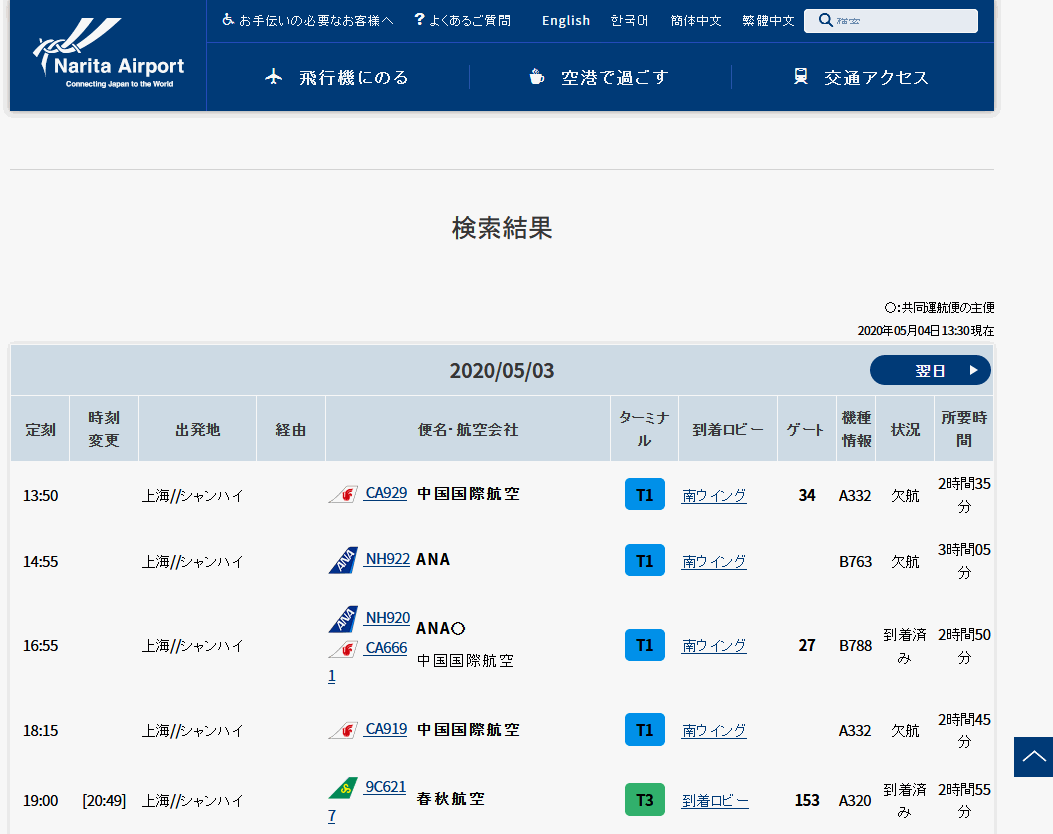Screen dimensions: 1053x834
Task: Click the scroll-to-top arrow button
Action: point(1034,757)
